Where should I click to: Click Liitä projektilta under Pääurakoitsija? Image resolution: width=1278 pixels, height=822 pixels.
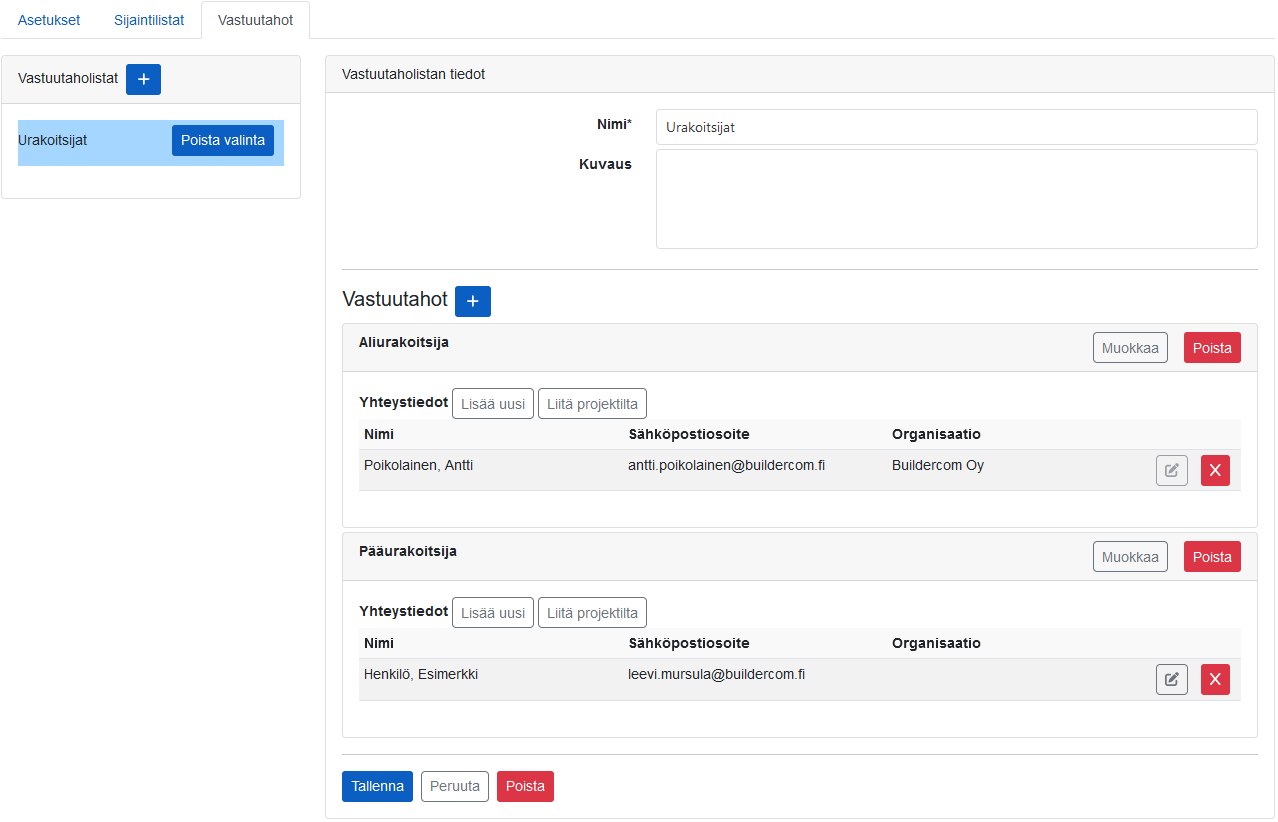593,613
